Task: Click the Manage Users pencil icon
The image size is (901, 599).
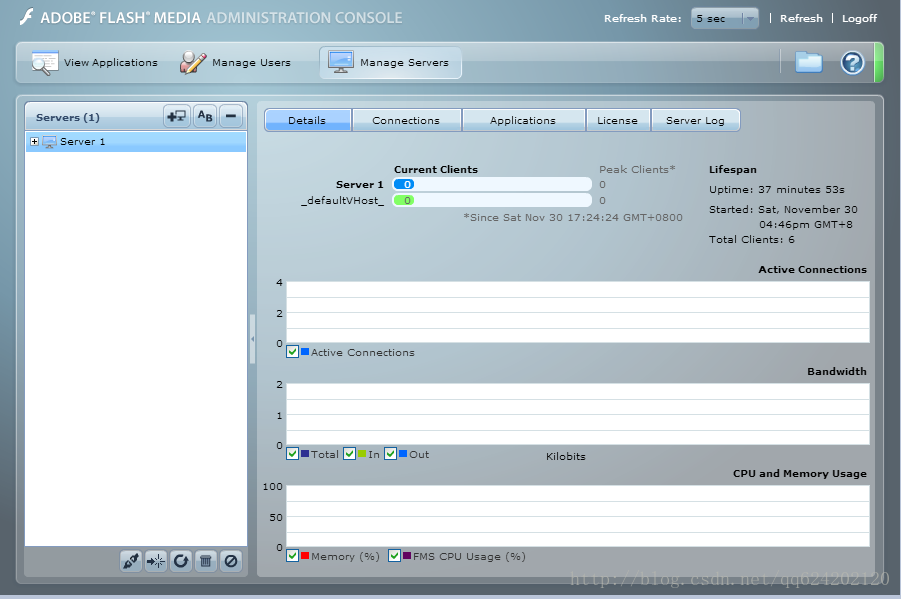Action: click(192, 63)
